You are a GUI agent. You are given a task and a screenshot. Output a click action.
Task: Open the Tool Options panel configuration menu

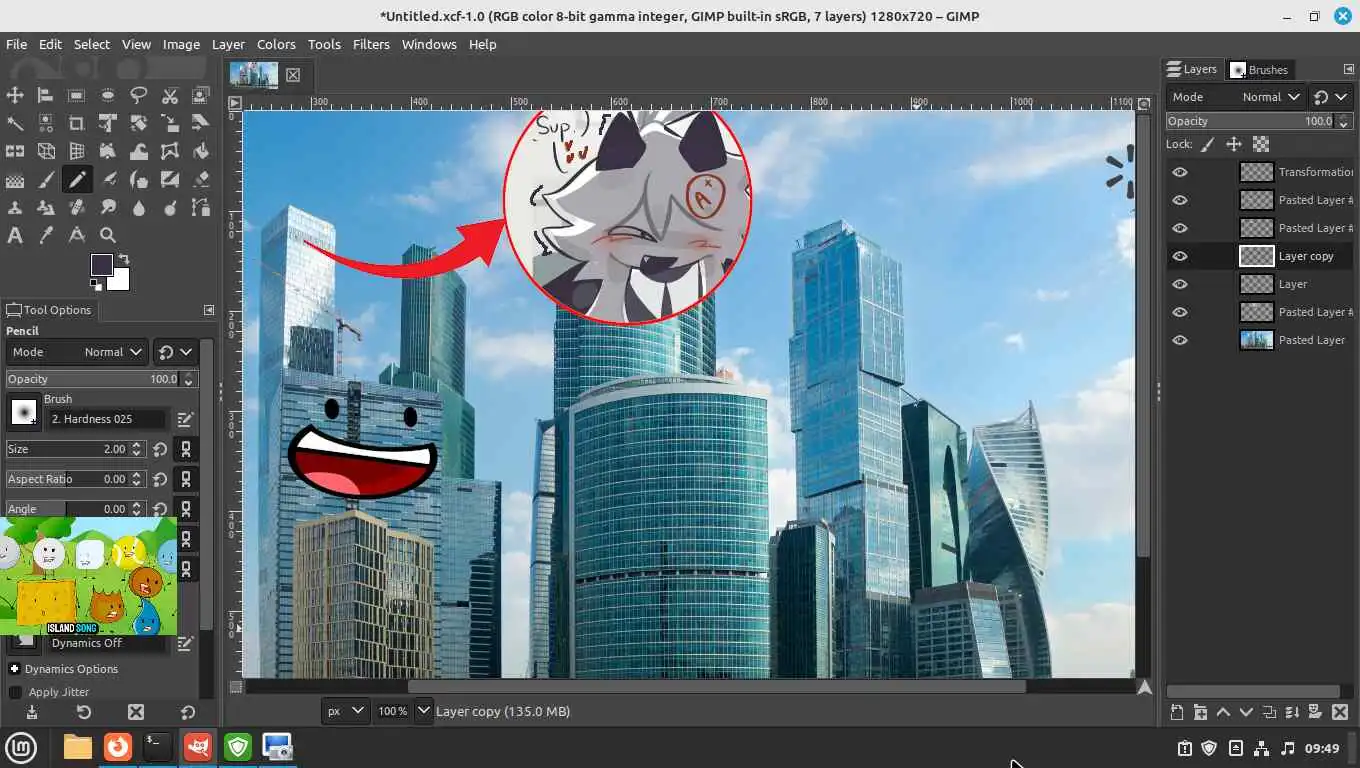(209, 310)
